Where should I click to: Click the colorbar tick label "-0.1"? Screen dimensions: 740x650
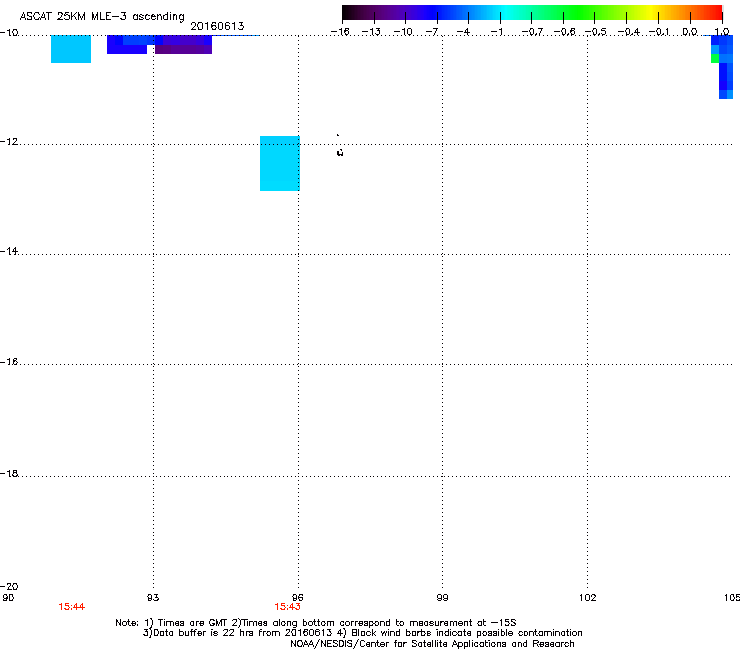pos(659,32)
